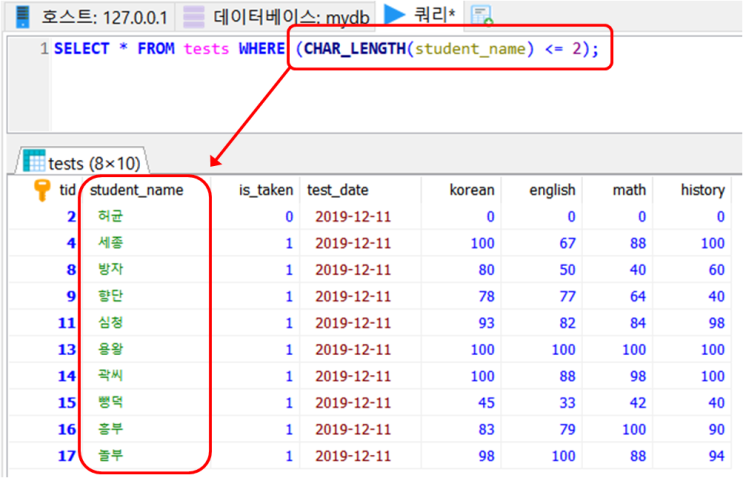Image resolution: width=743 pixels, height=478 pixels.
Task: Select the tests (8×10) result tab
Action: [83, 162]
